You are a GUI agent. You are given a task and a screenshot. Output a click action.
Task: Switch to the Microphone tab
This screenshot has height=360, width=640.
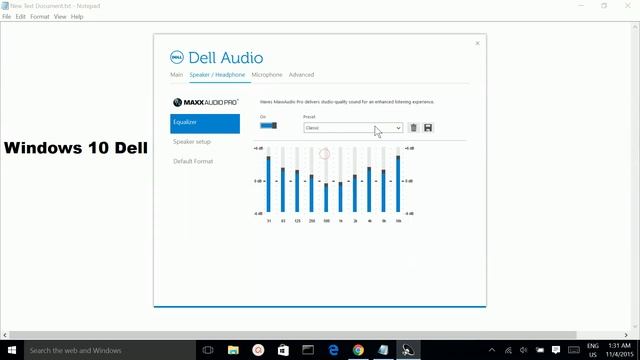[267, 75]
